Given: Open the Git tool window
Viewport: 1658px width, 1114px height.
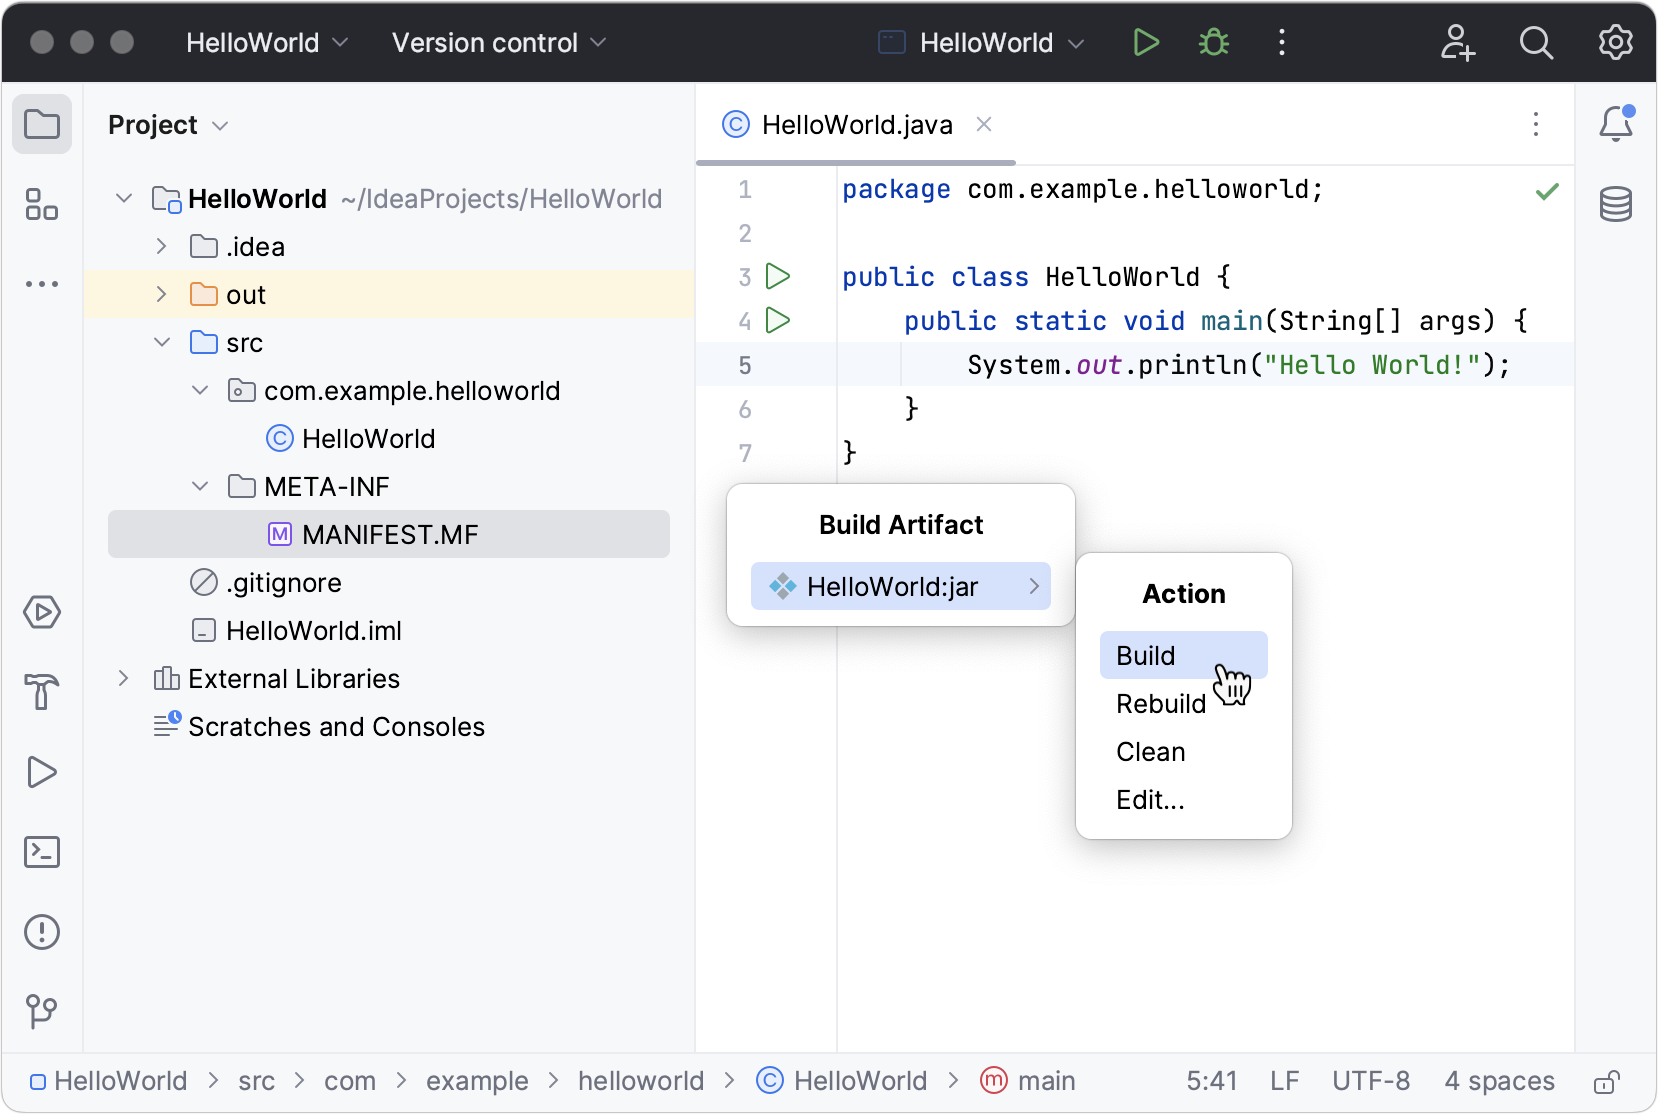Looking at the screenshot, I should [x=42, y=1012].
